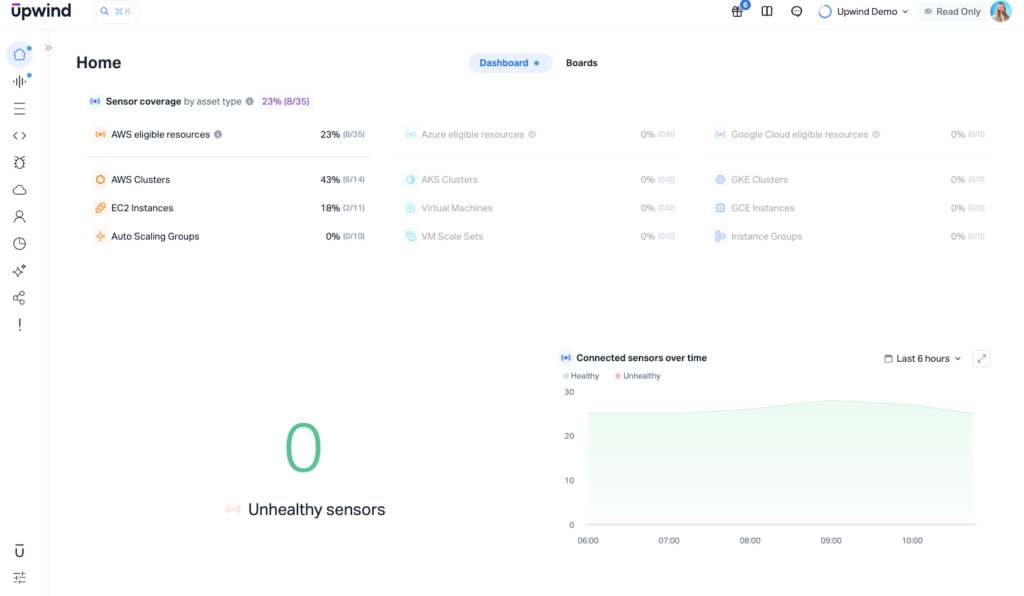Click the Read Only mode badge
This screenshot has height=596, width=1024.
[951, 12]
